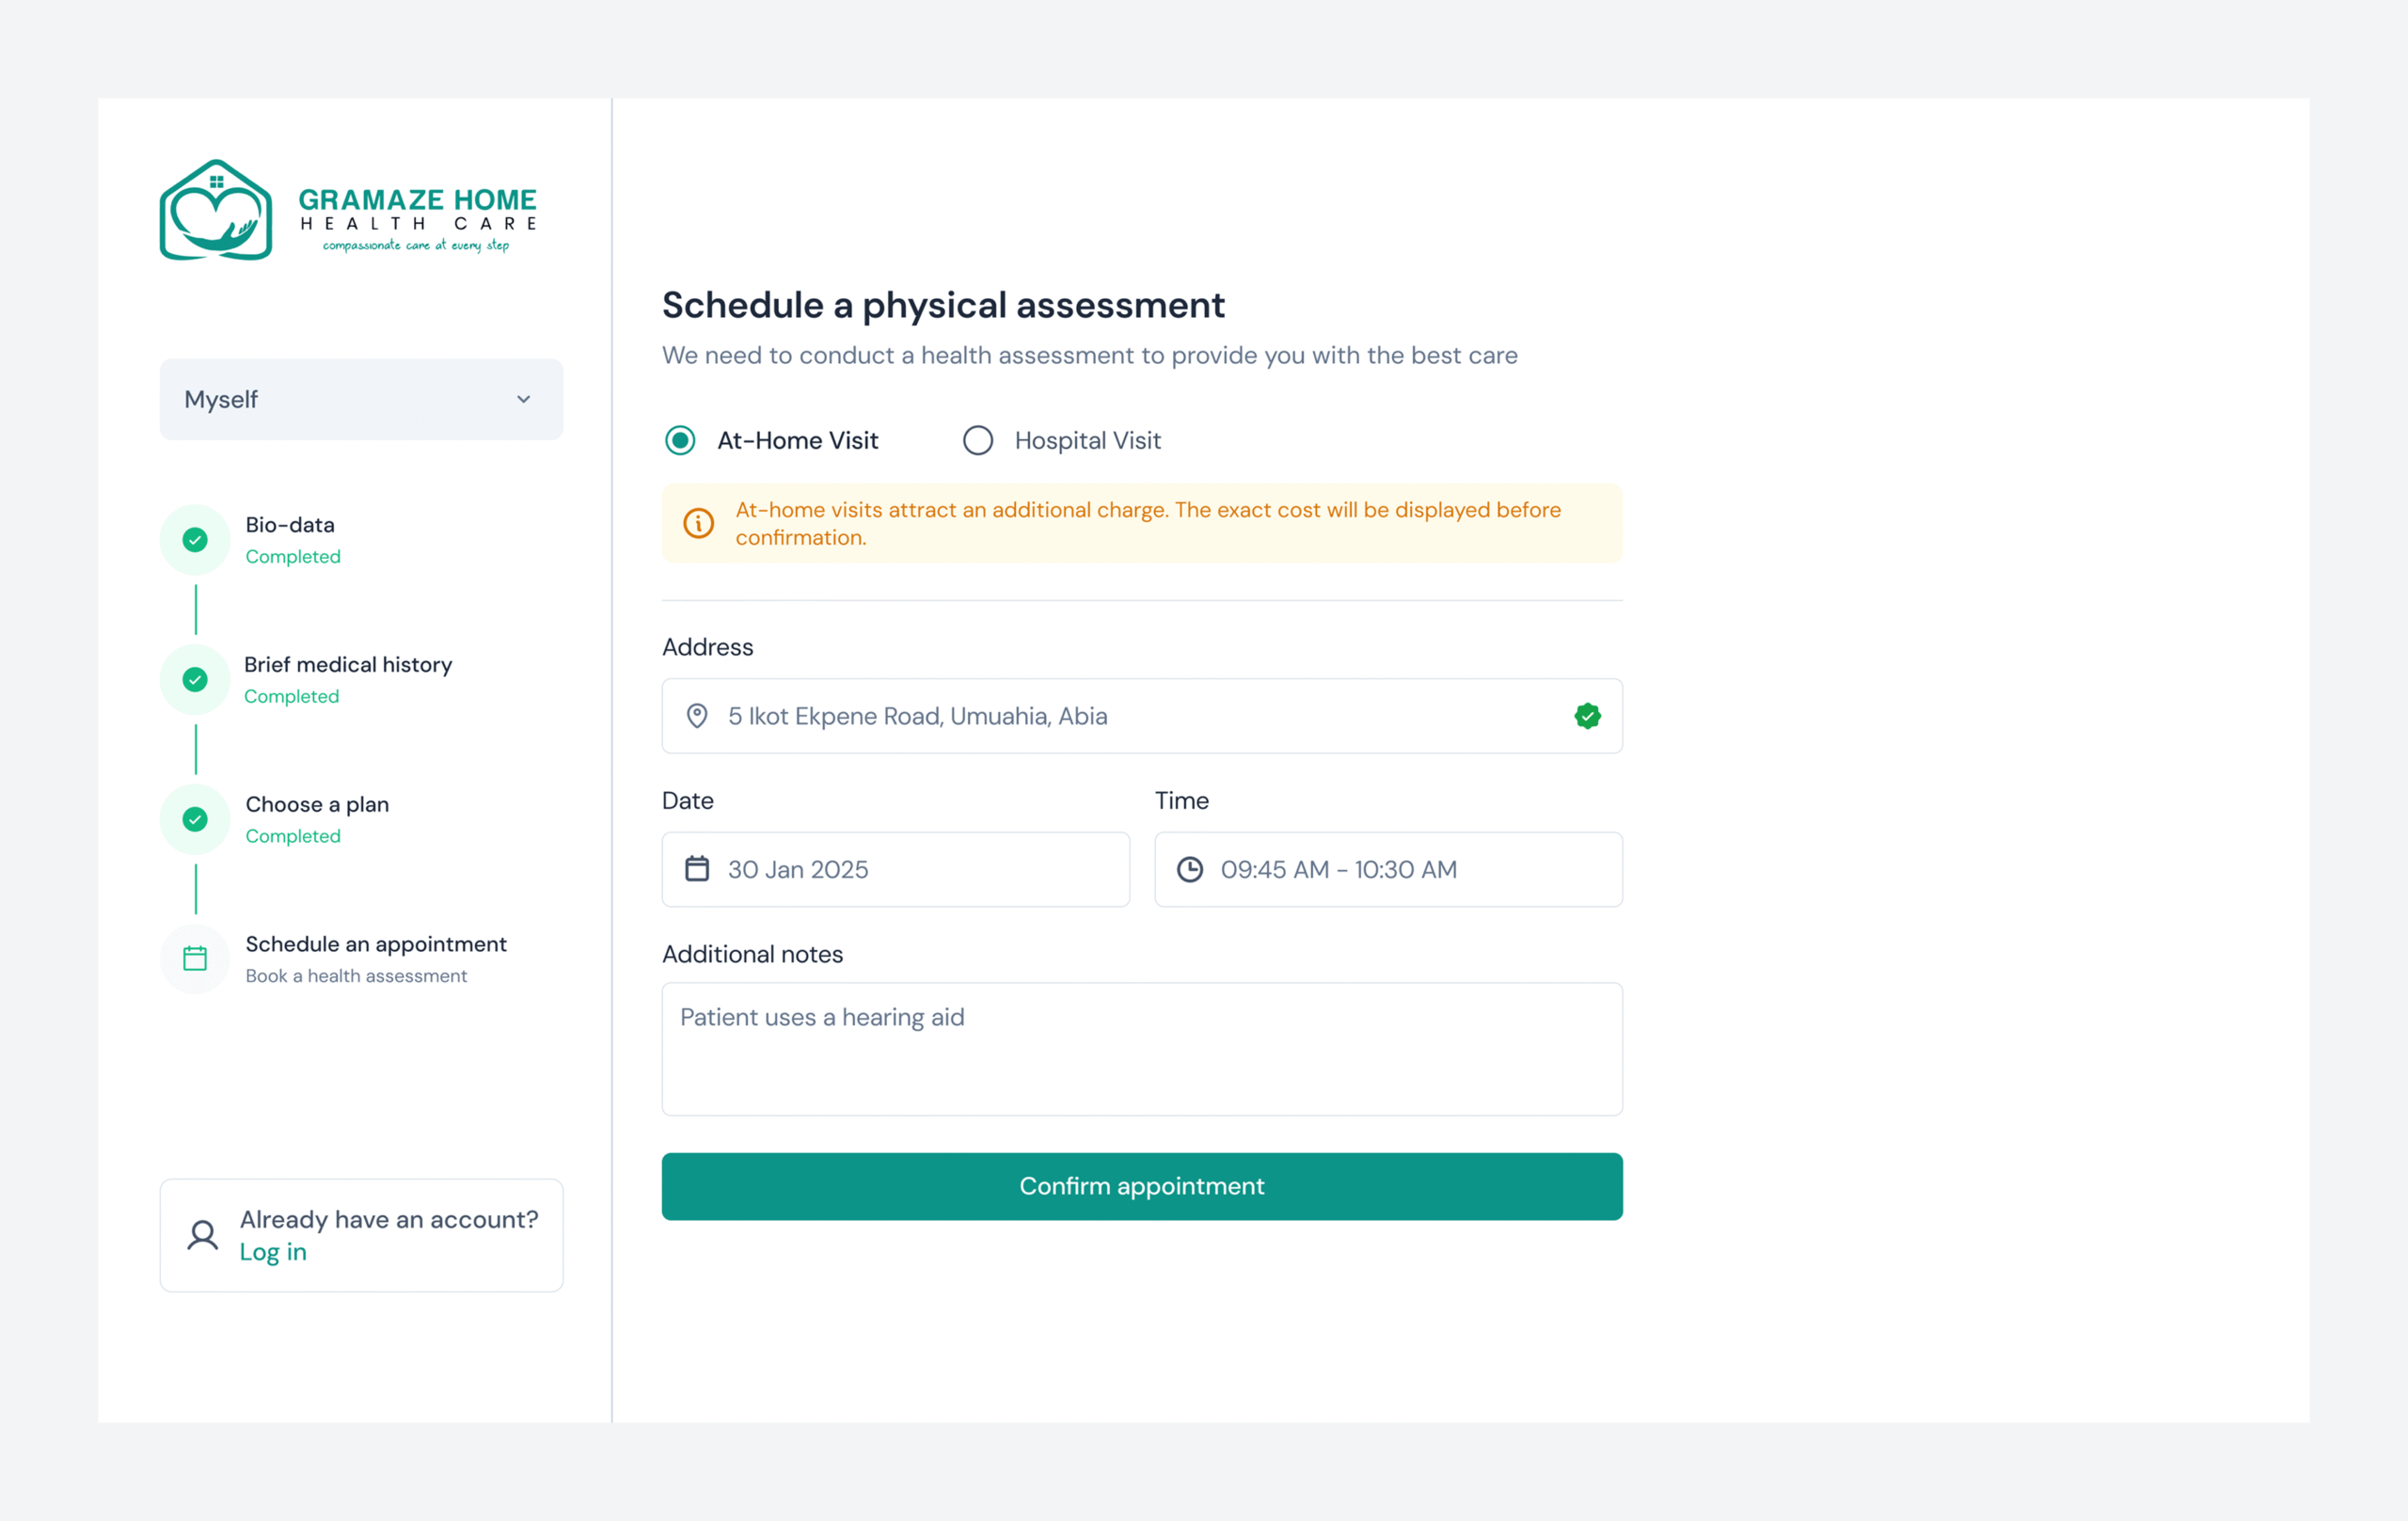
Task: Click the green verified badge in Address field
Action: pyautogui.click(x=1587, y=716)
